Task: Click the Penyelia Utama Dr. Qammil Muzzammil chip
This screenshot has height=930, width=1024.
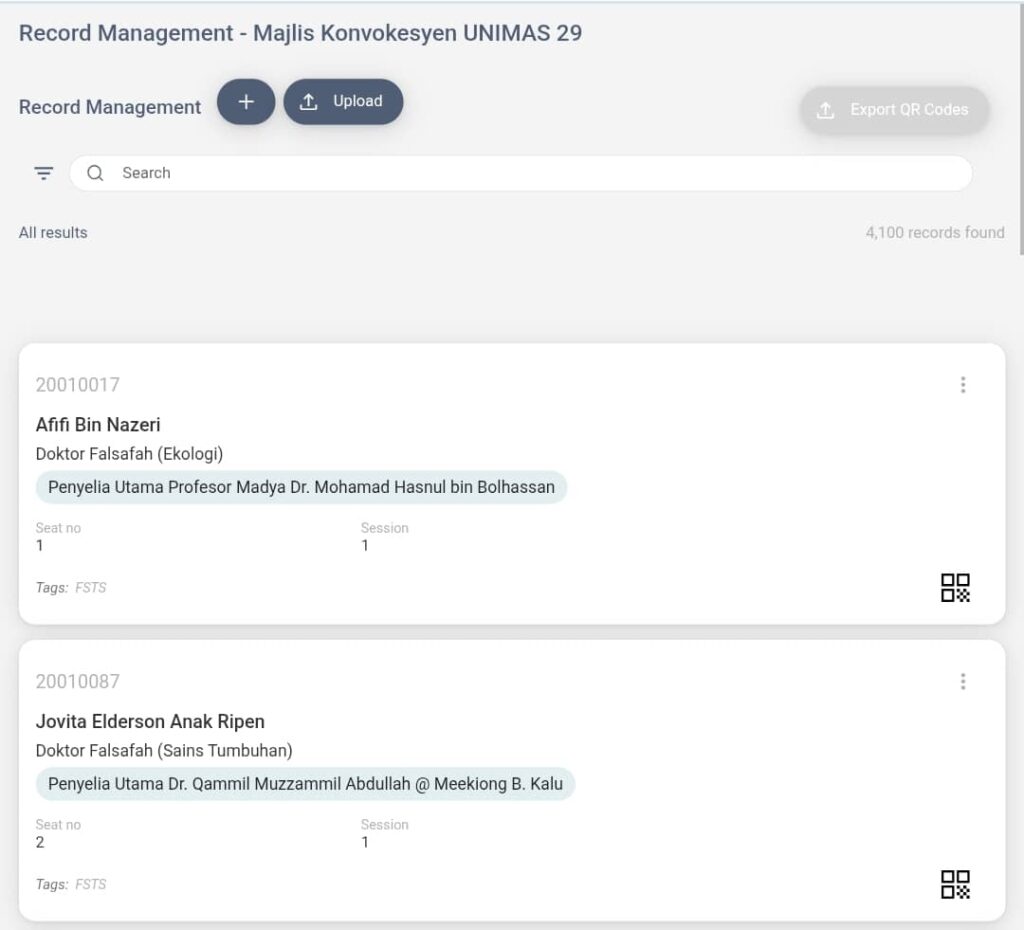Action: (305, 785)
